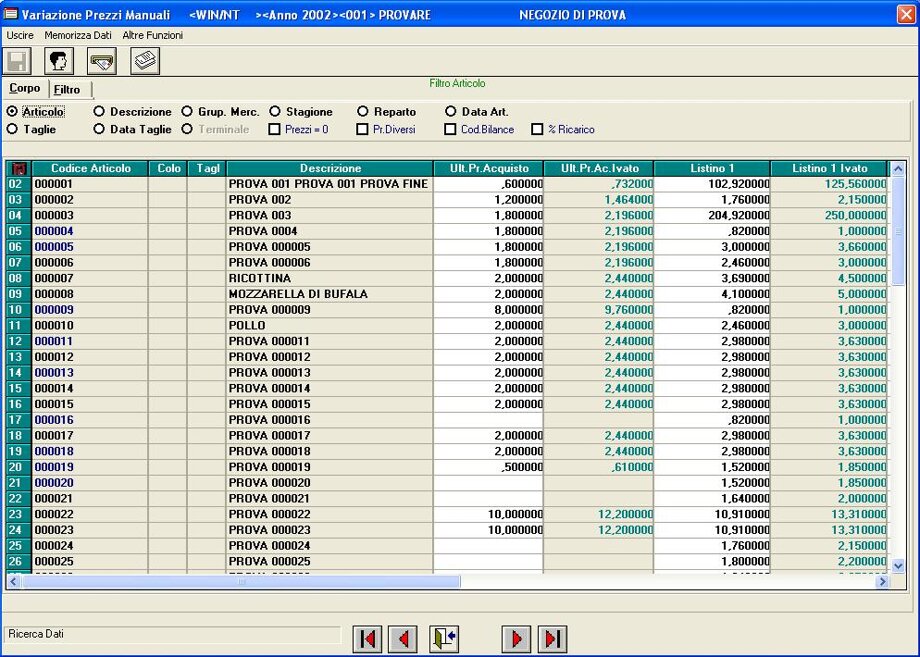920x657 pixels.
Task: Go to previous record arrow button
Action: (403, 638)
